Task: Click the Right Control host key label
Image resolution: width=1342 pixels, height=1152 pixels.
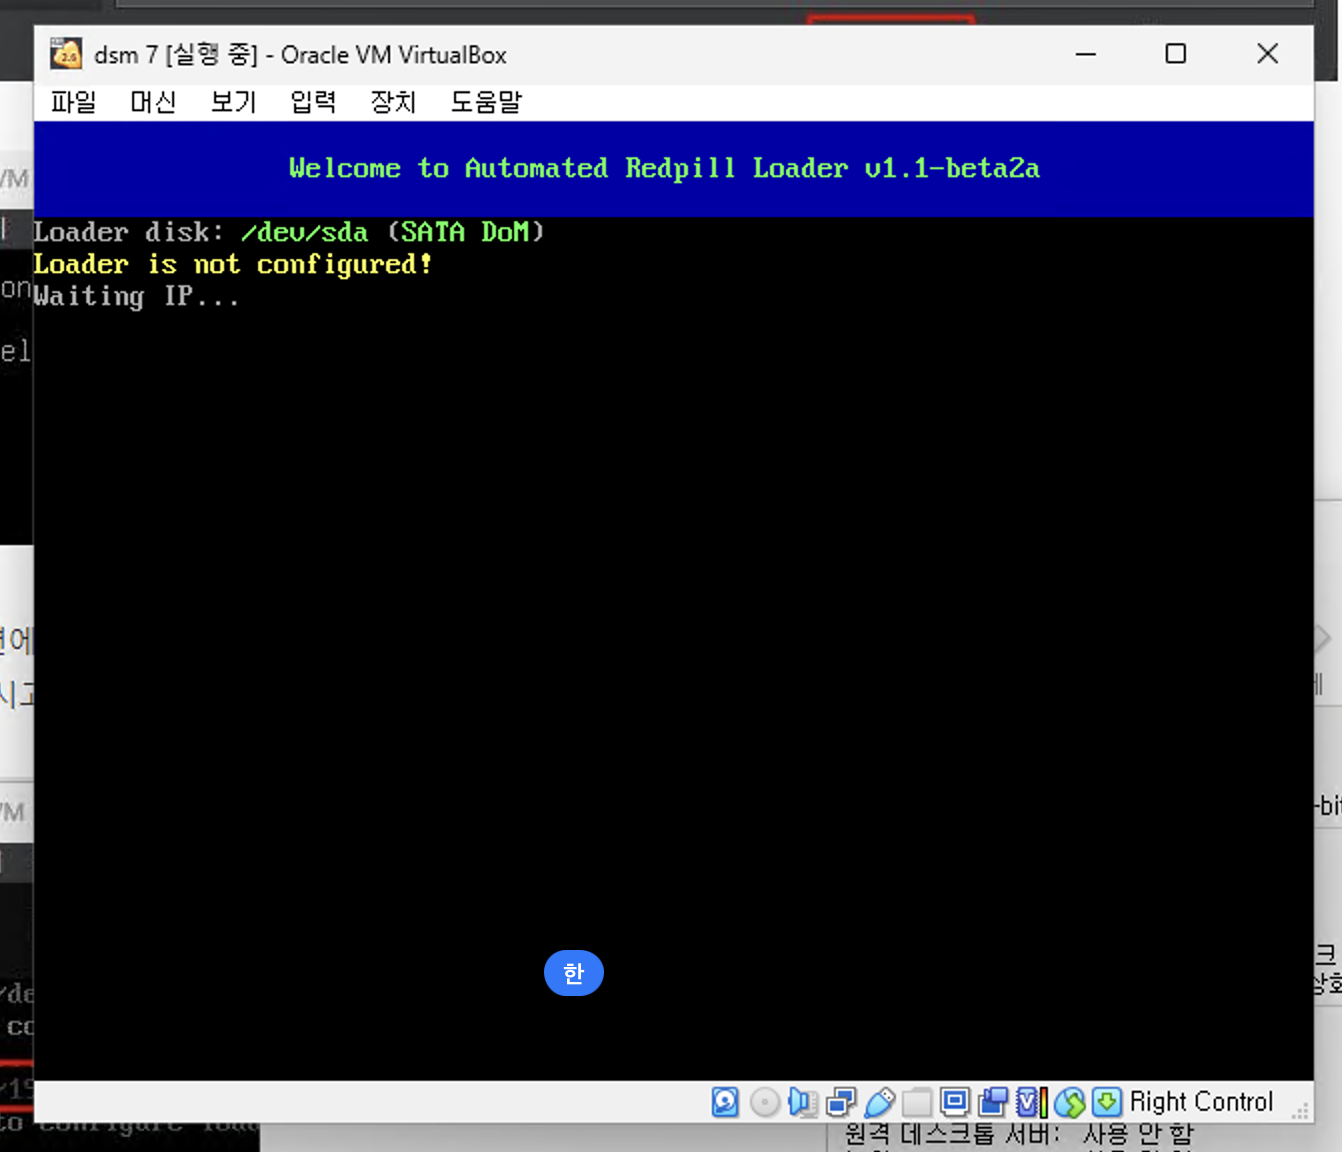Action: tap(1201, 1102)
